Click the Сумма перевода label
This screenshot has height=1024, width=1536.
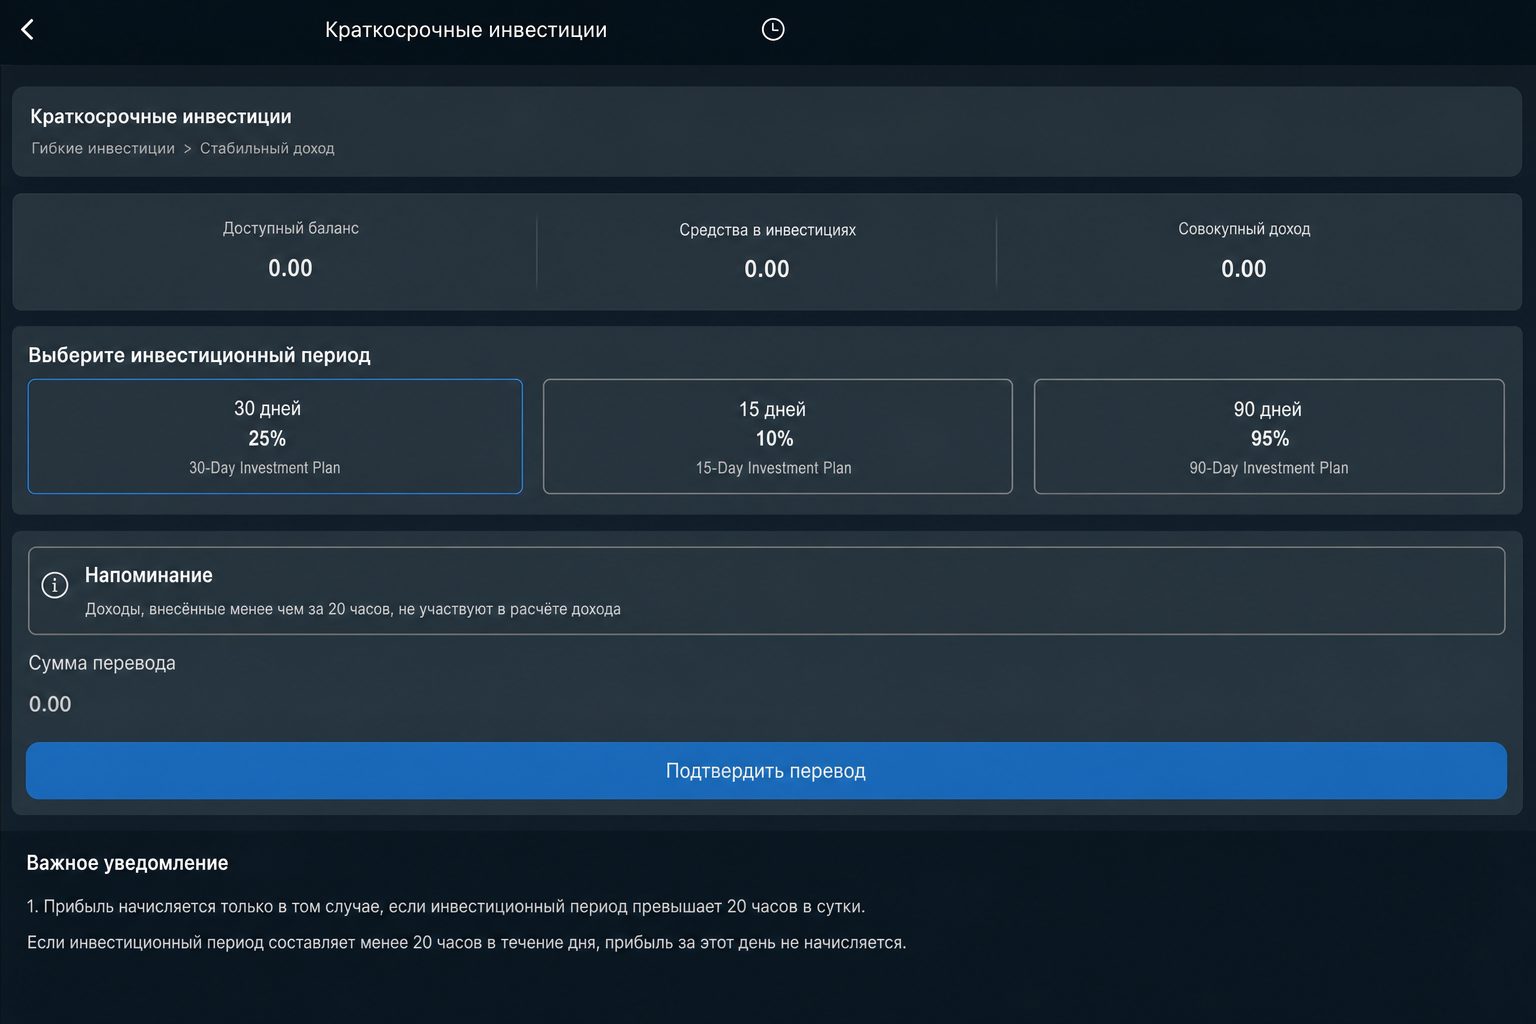[x=102, y=663]
